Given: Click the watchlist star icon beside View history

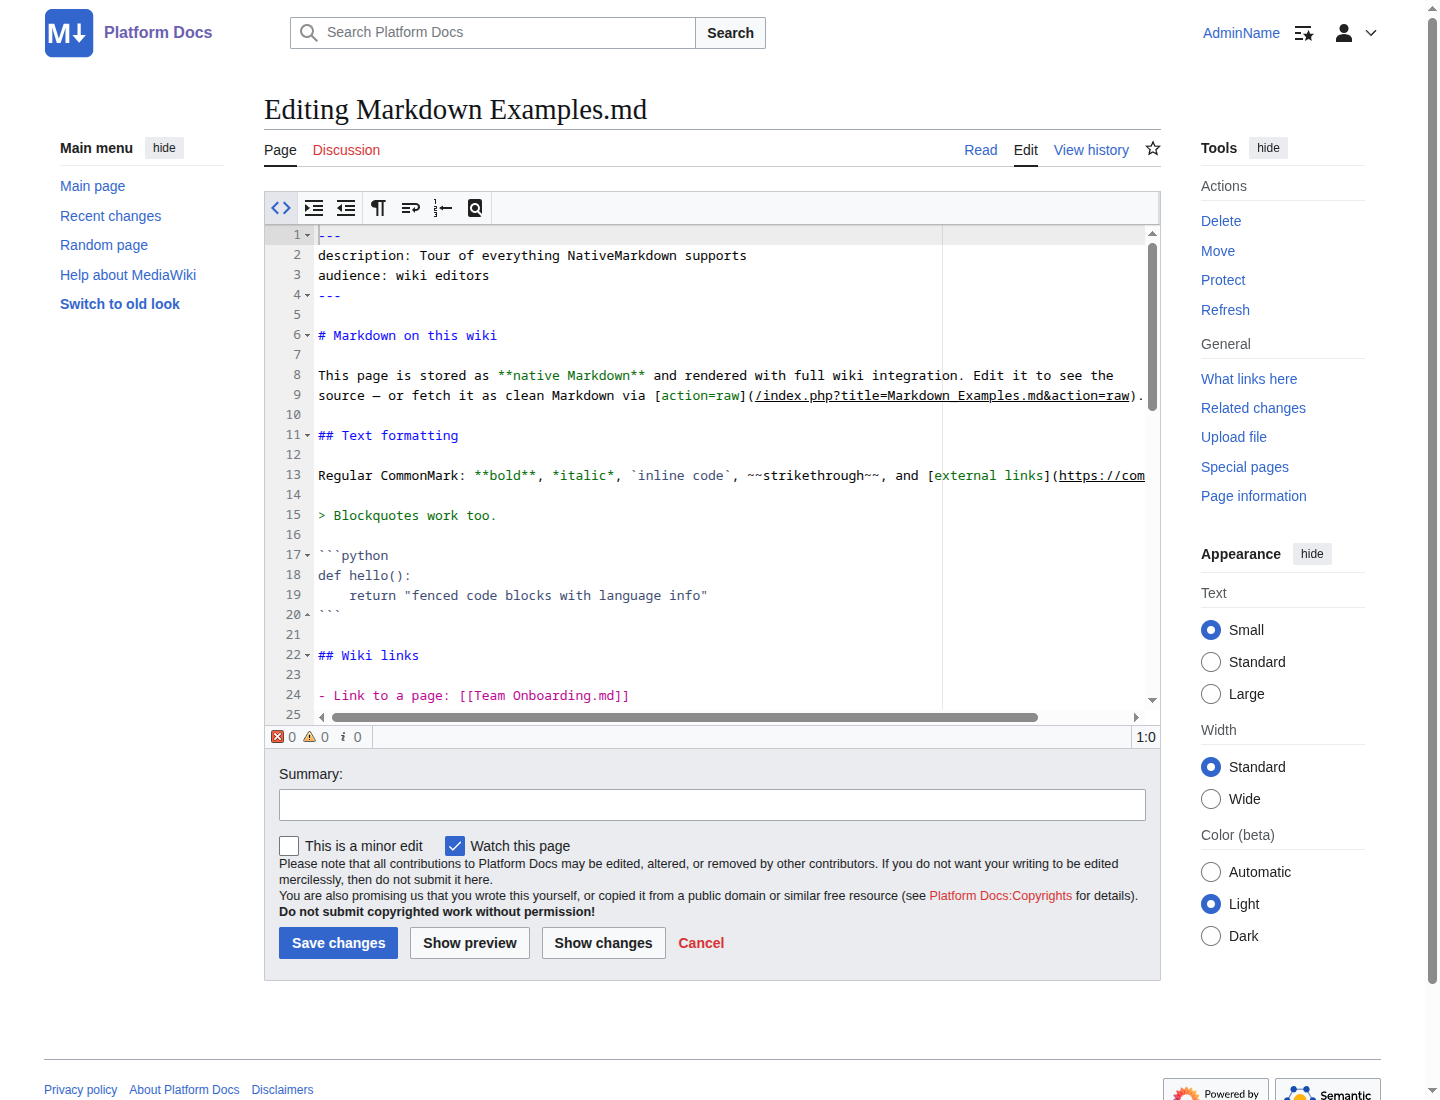Looking at the screenshot, I should click(1153, 149).
